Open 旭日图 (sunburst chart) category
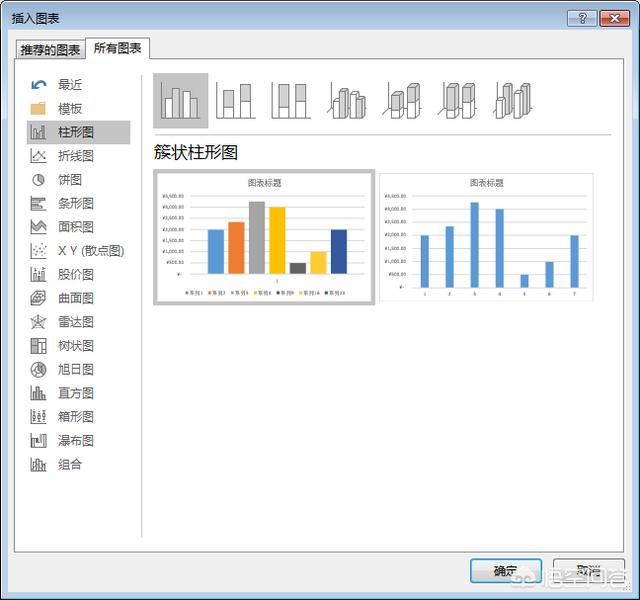The width and height of the screenshot is (640, 600). (x=76, y=369)
